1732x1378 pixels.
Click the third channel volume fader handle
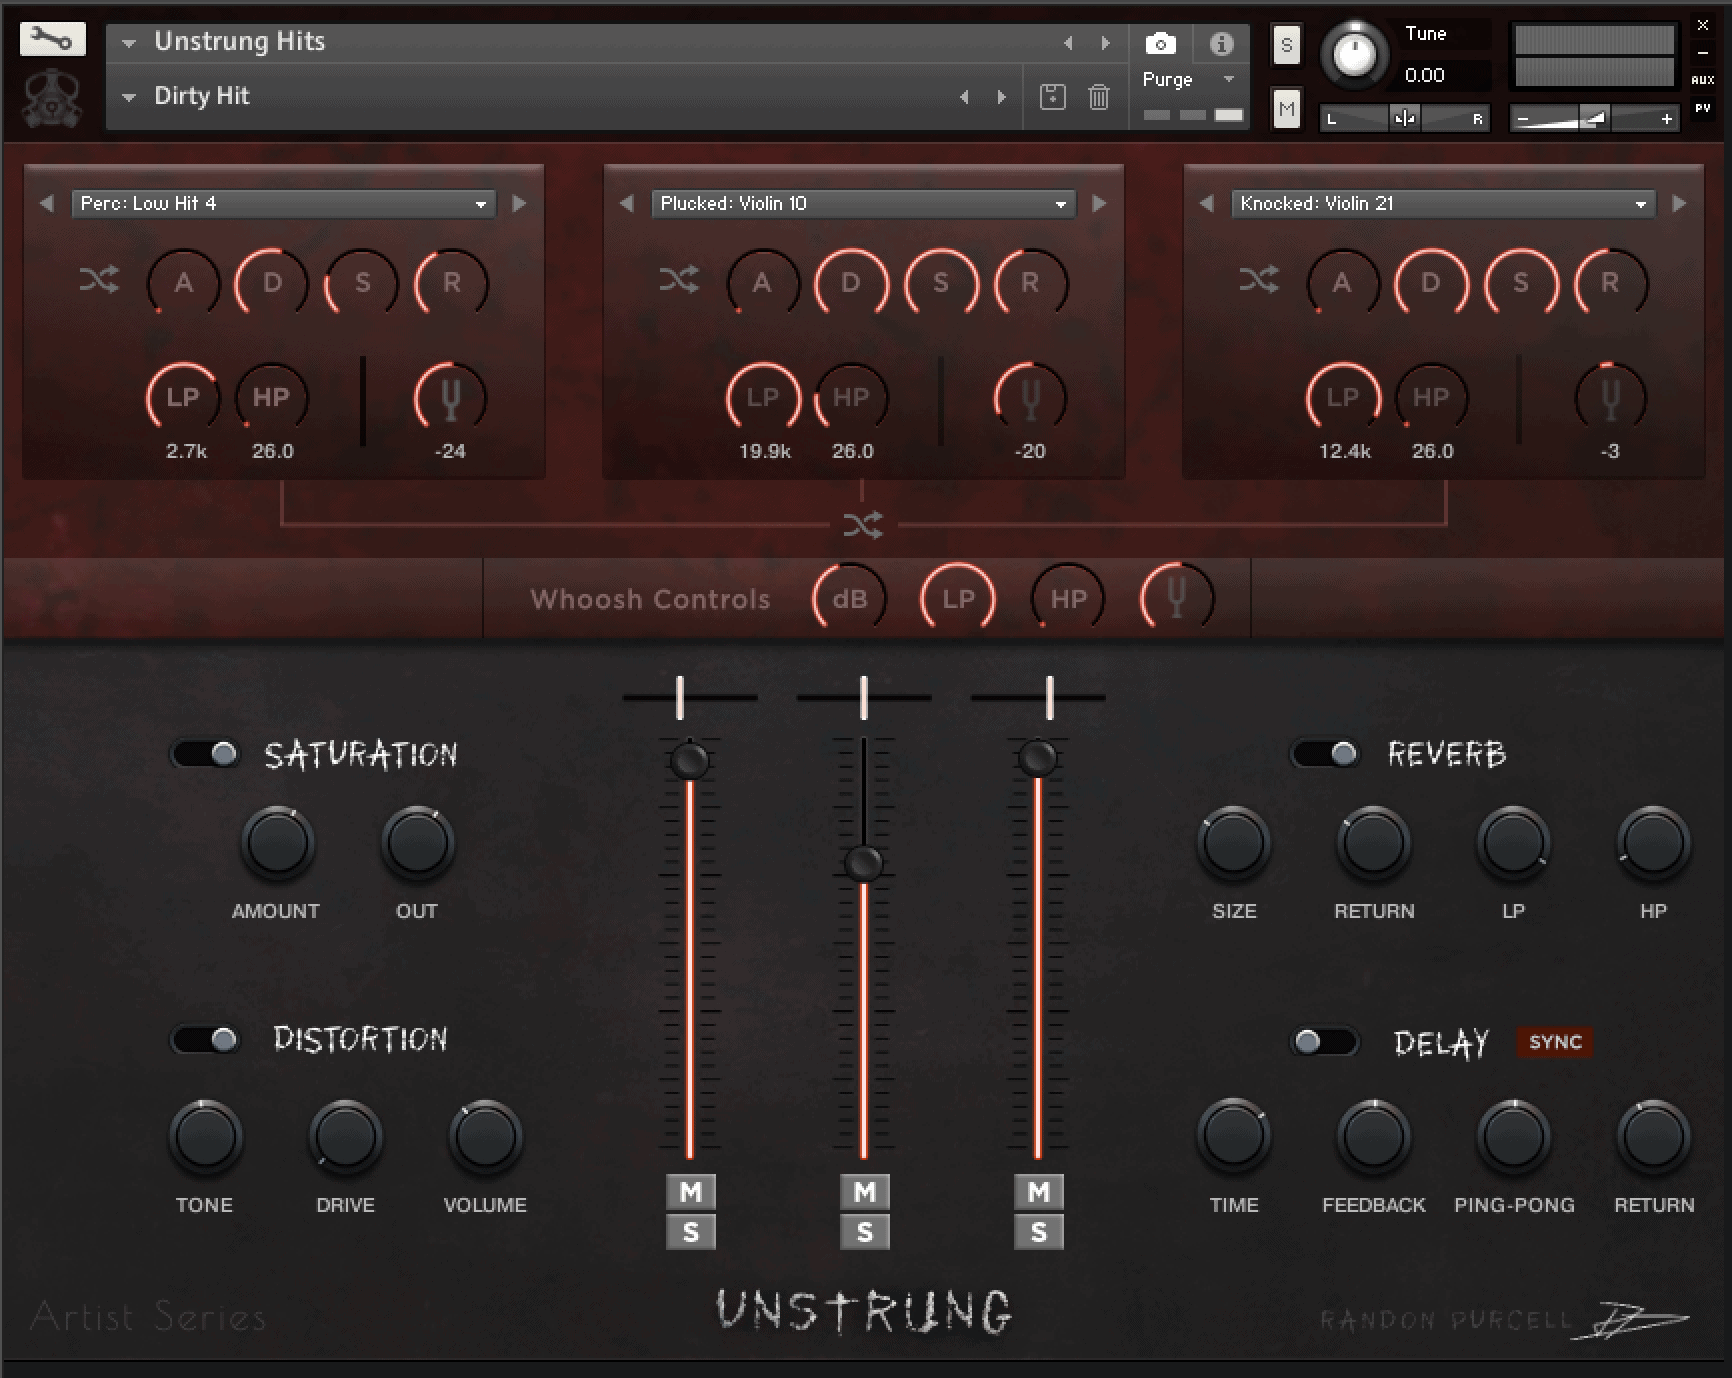(x=1037, y=758)
